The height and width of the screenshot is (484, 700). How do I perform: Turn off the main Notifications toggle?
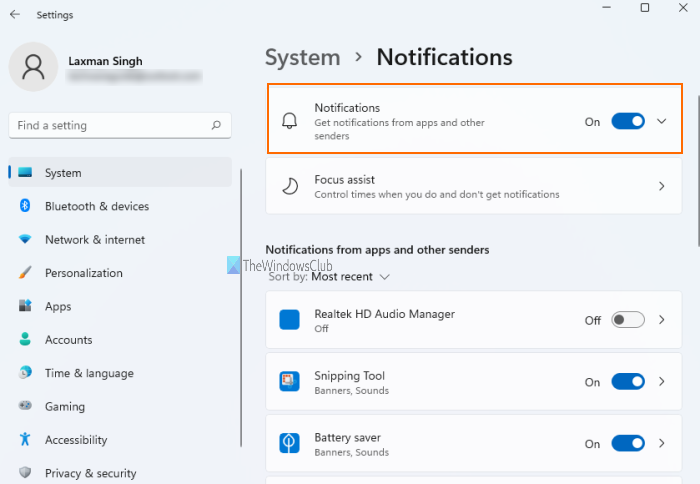628,121
